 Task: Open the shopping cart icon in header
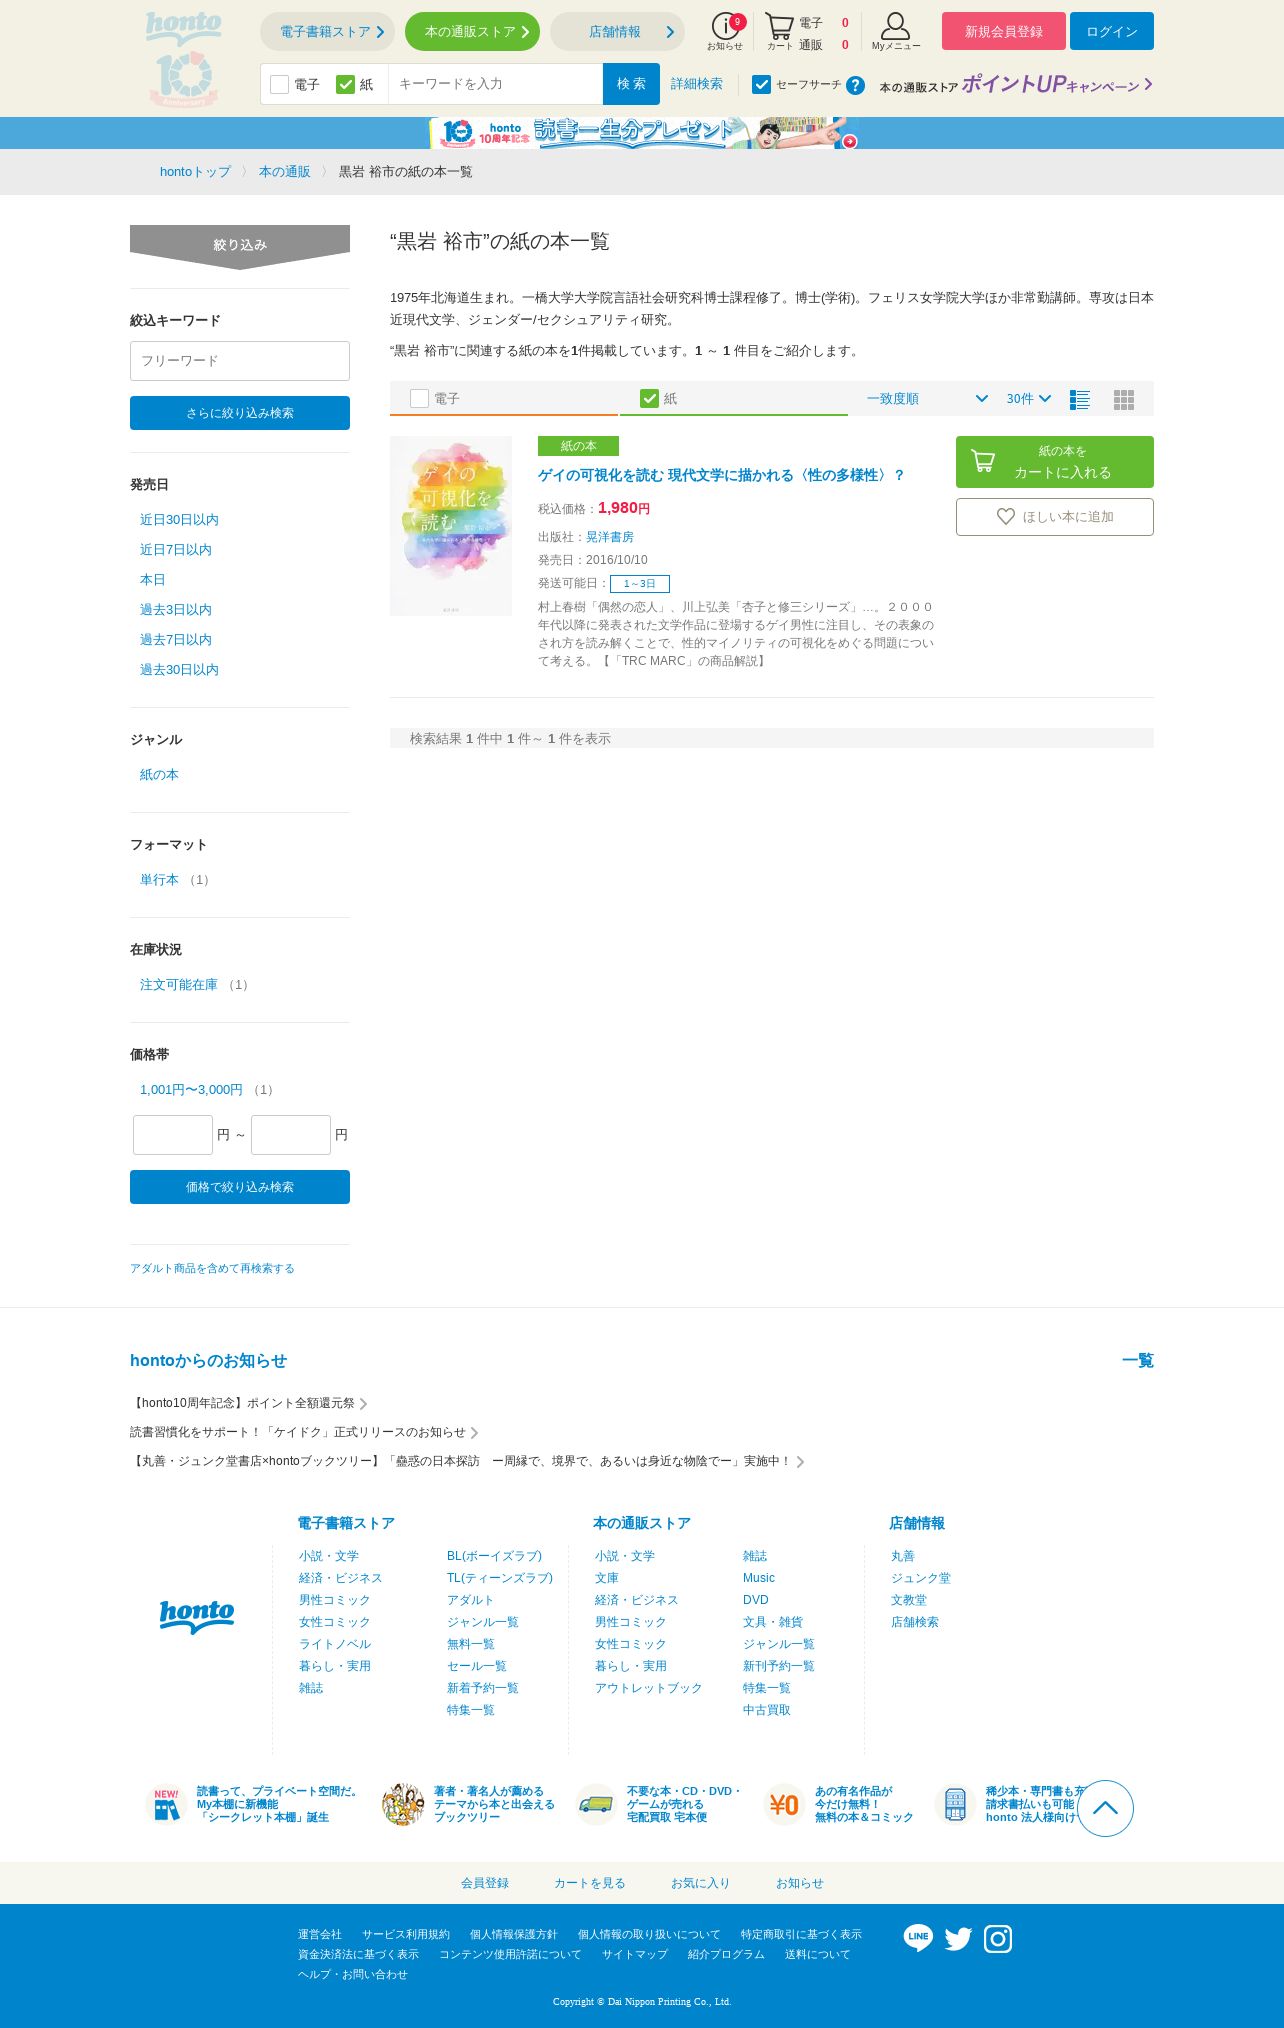pyautogui.click(x=779, y=31)
